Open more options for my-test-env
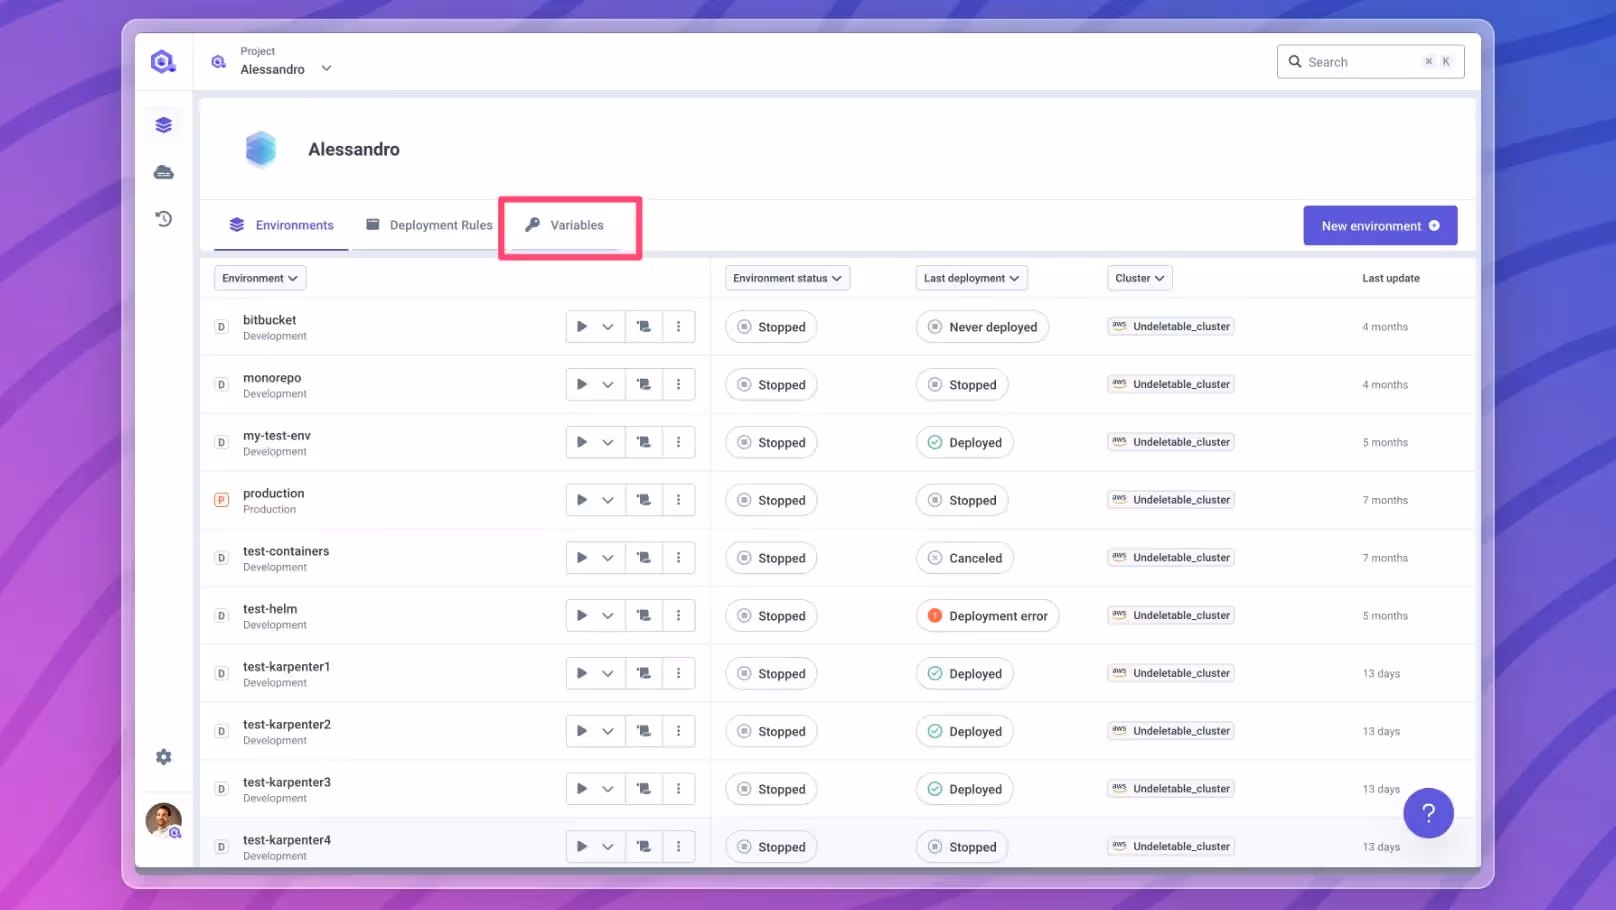The height and width of the screenshot is (910, 1616). coord(678,443)
